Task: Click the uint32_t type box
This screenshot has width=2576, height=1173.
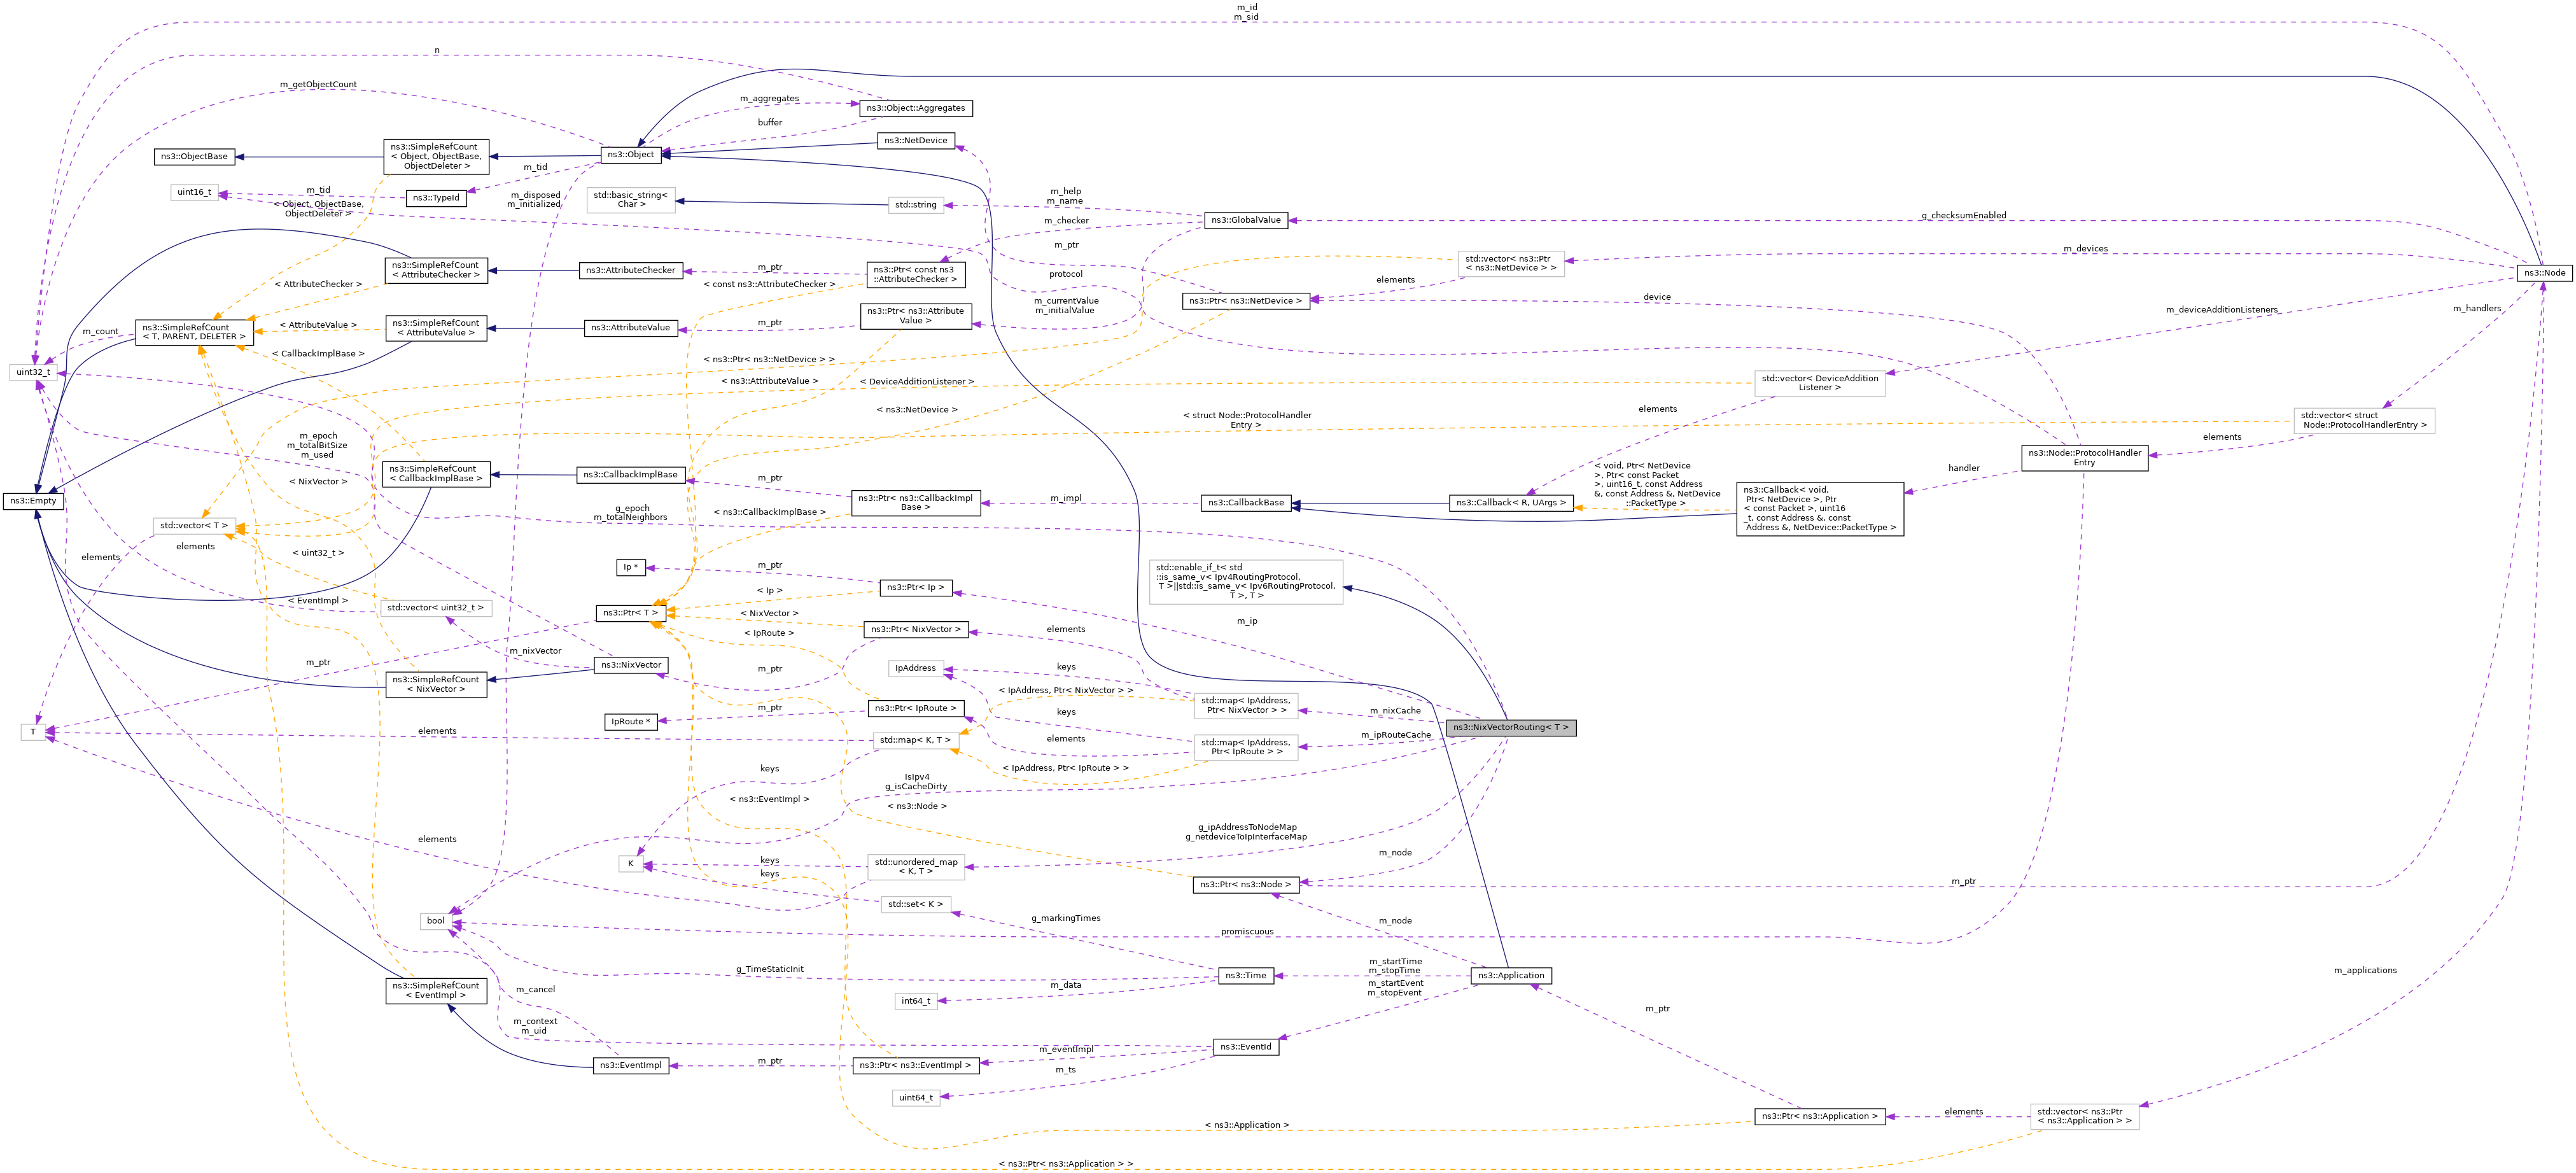Action: [33, 372]
